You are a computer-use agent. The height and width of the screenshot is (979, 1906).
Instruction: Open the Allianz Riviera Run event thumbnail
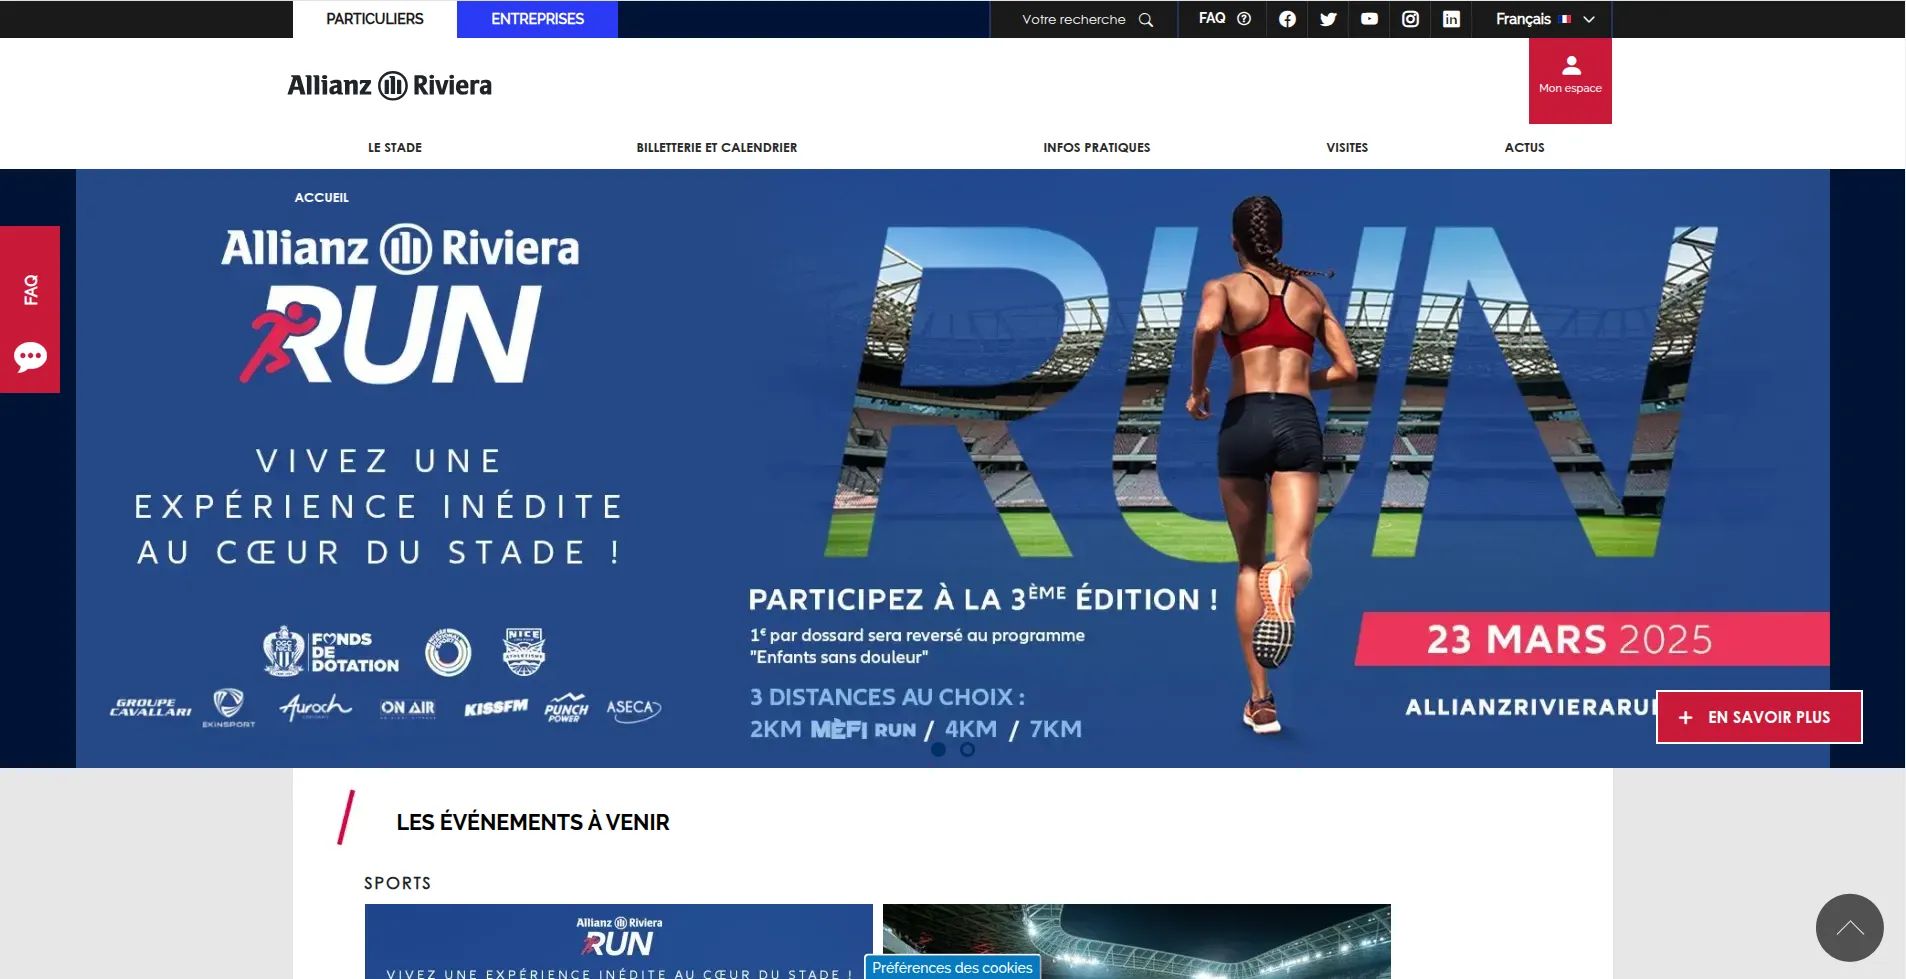tap(619, 942)
